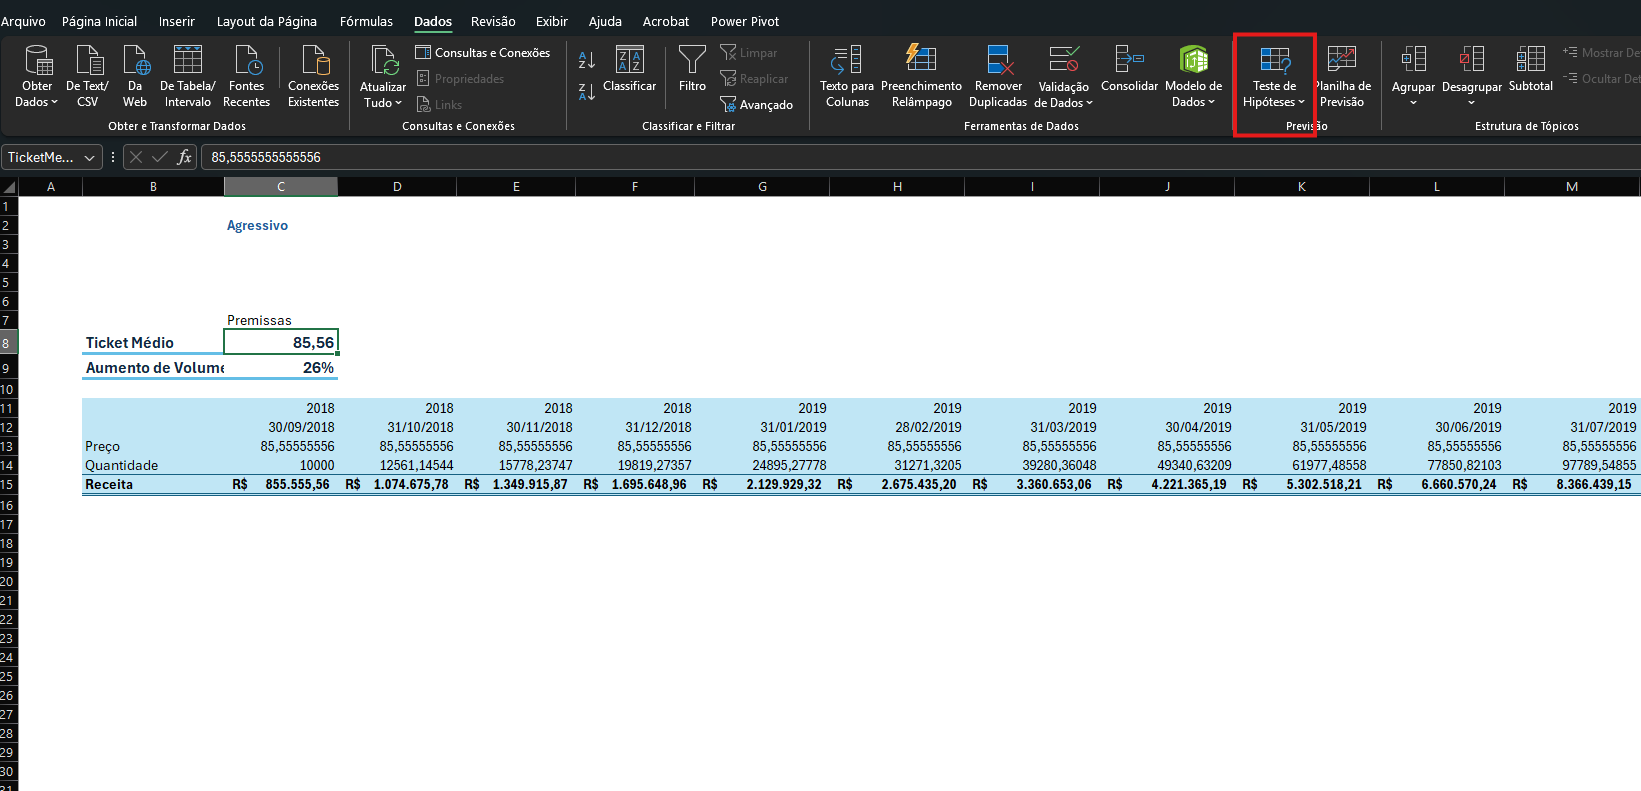Screen dimensions: 1641x791
Task: Click in the formula bar value
Action: (x=266, y=157)
